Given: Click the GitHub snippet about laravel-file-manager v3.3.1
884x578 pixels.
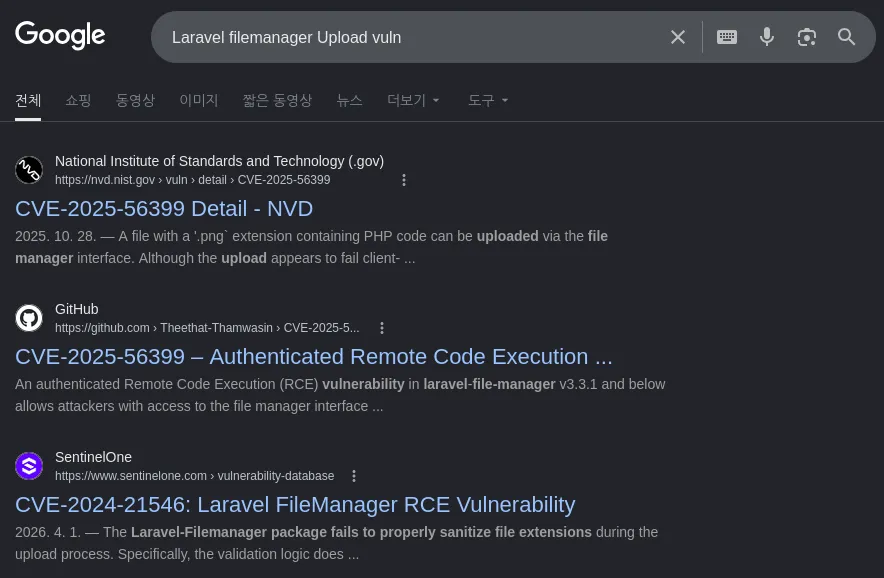Looking at the screenshot, I should (340, 395).
